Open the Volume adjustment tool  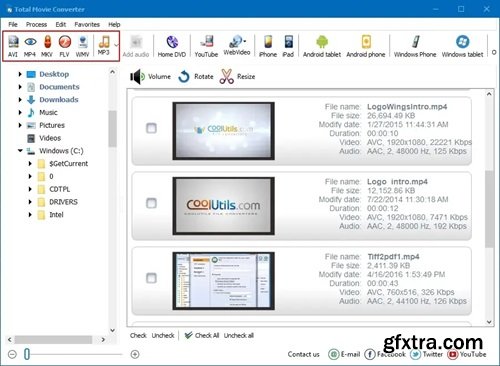pyautogui.click(x=150, y=77)
